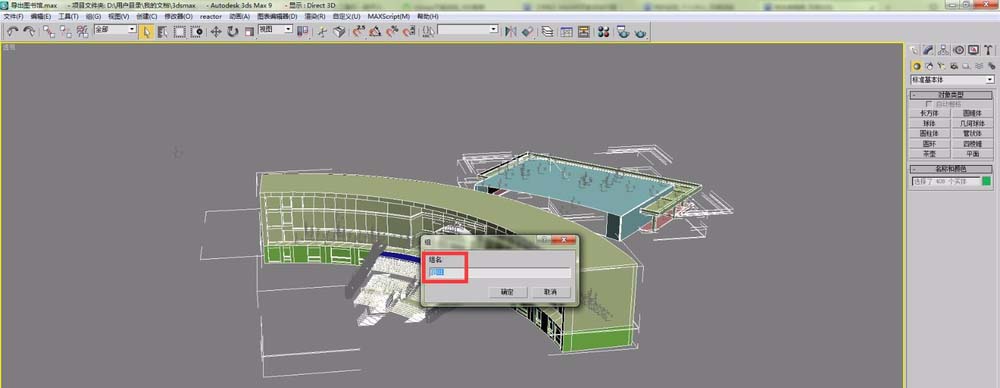Pick Rectangular Selection Region tool
Screen dimensions: 1000x388
[180, 31]
